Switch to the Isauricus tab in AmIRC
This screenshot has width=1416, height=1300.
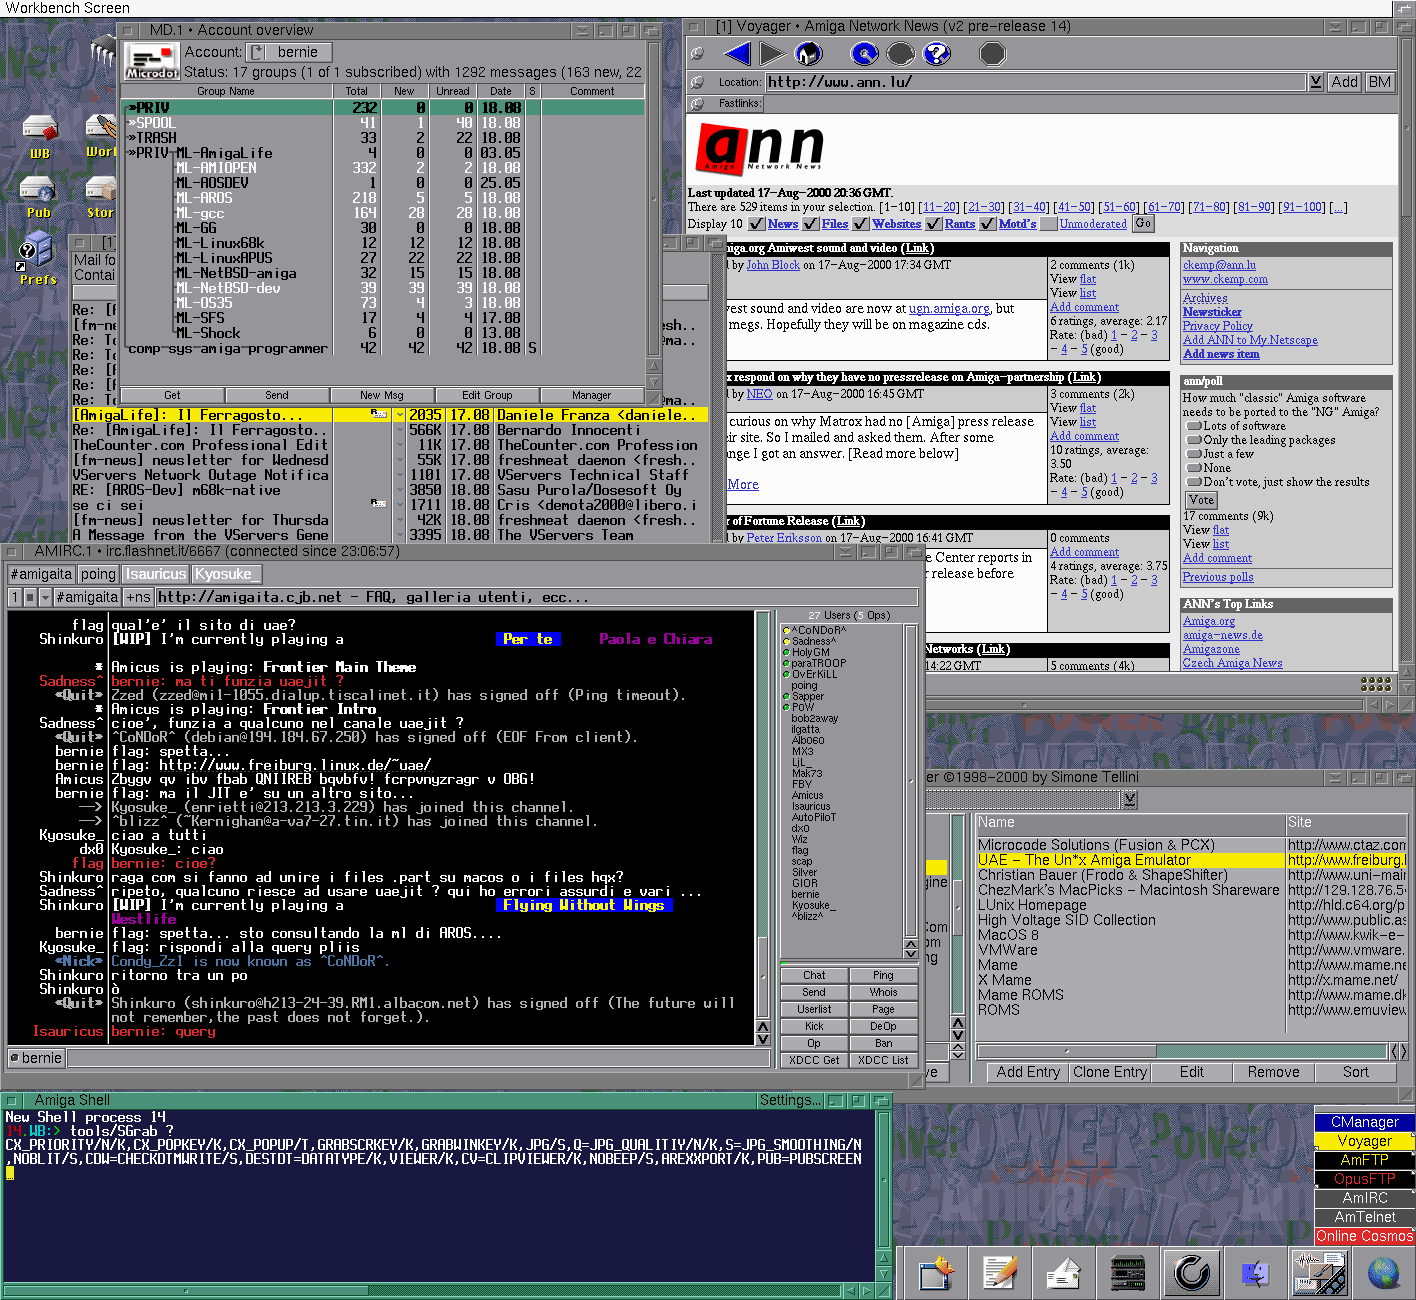pos(156,574)
